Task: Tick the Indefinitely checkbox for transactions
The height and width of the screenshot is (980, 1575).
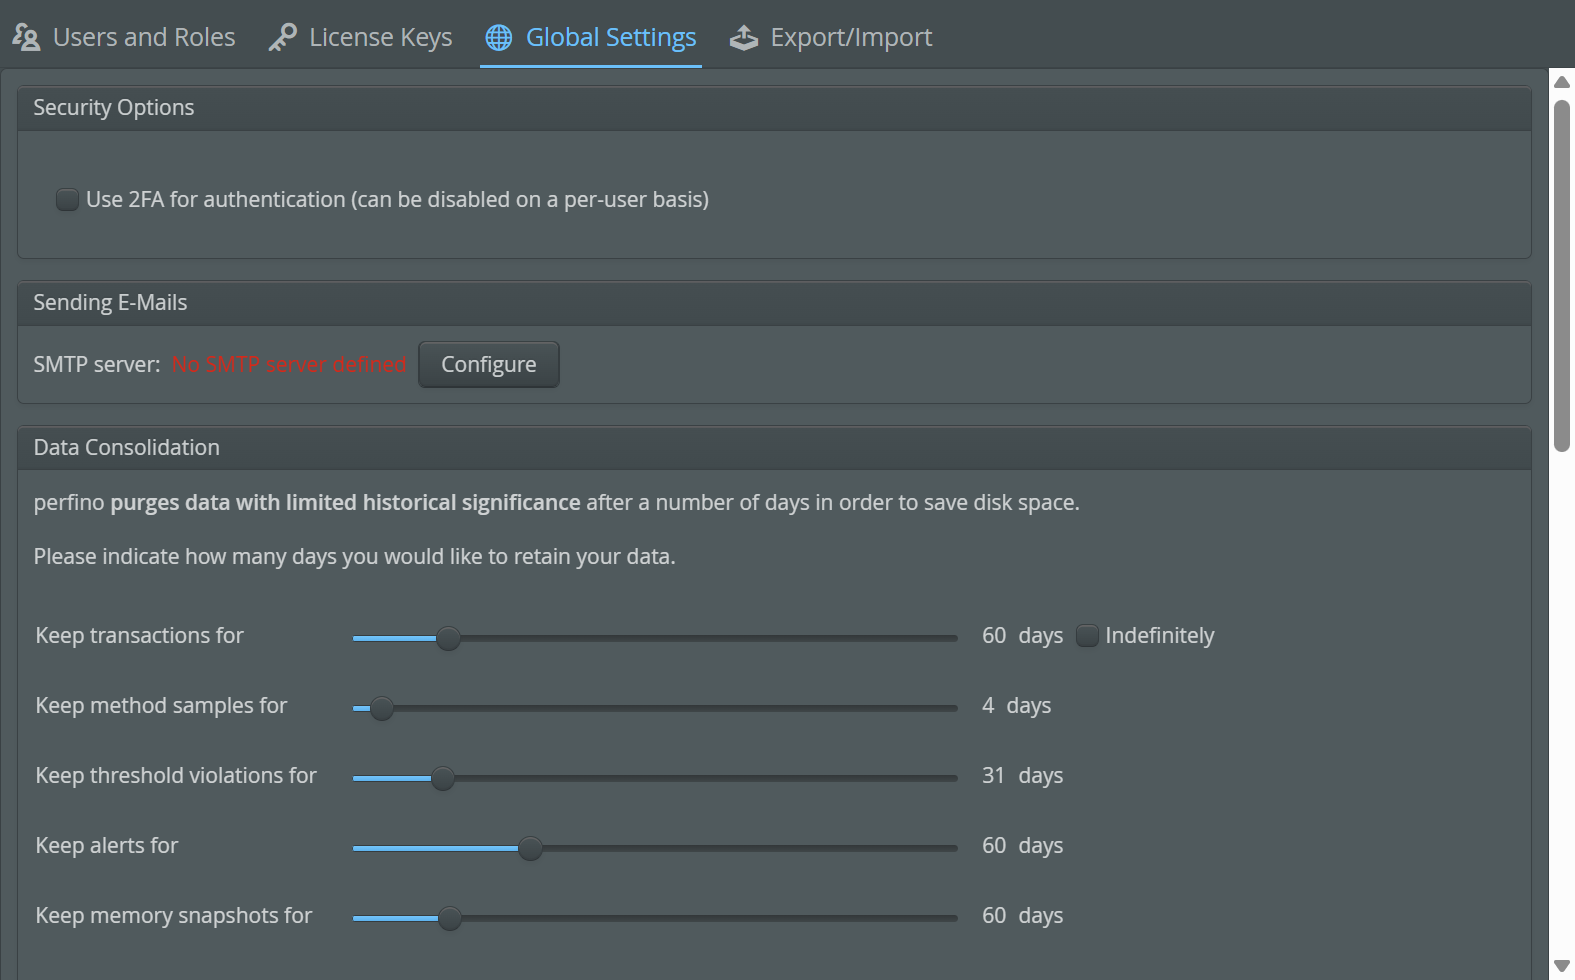Action: [x=1087, y=636]
